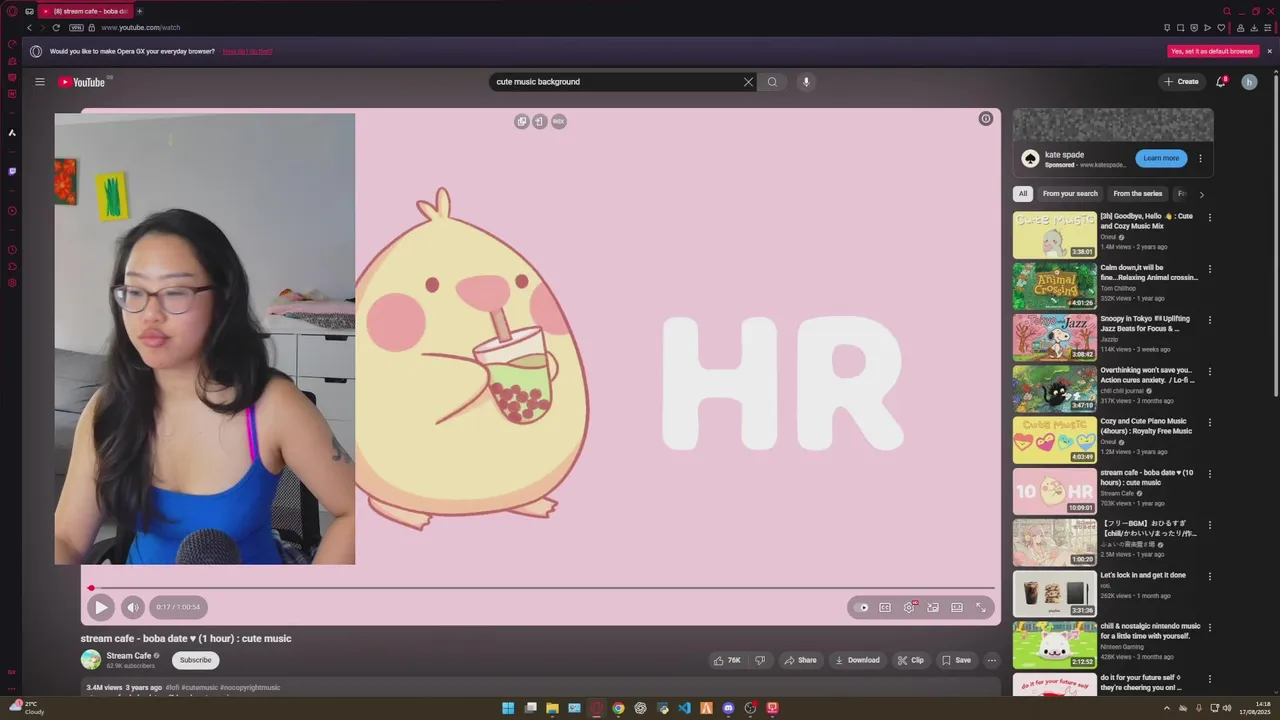Toggle theater mode
Screen dimensions: 1280x720
tap(957, 607)
